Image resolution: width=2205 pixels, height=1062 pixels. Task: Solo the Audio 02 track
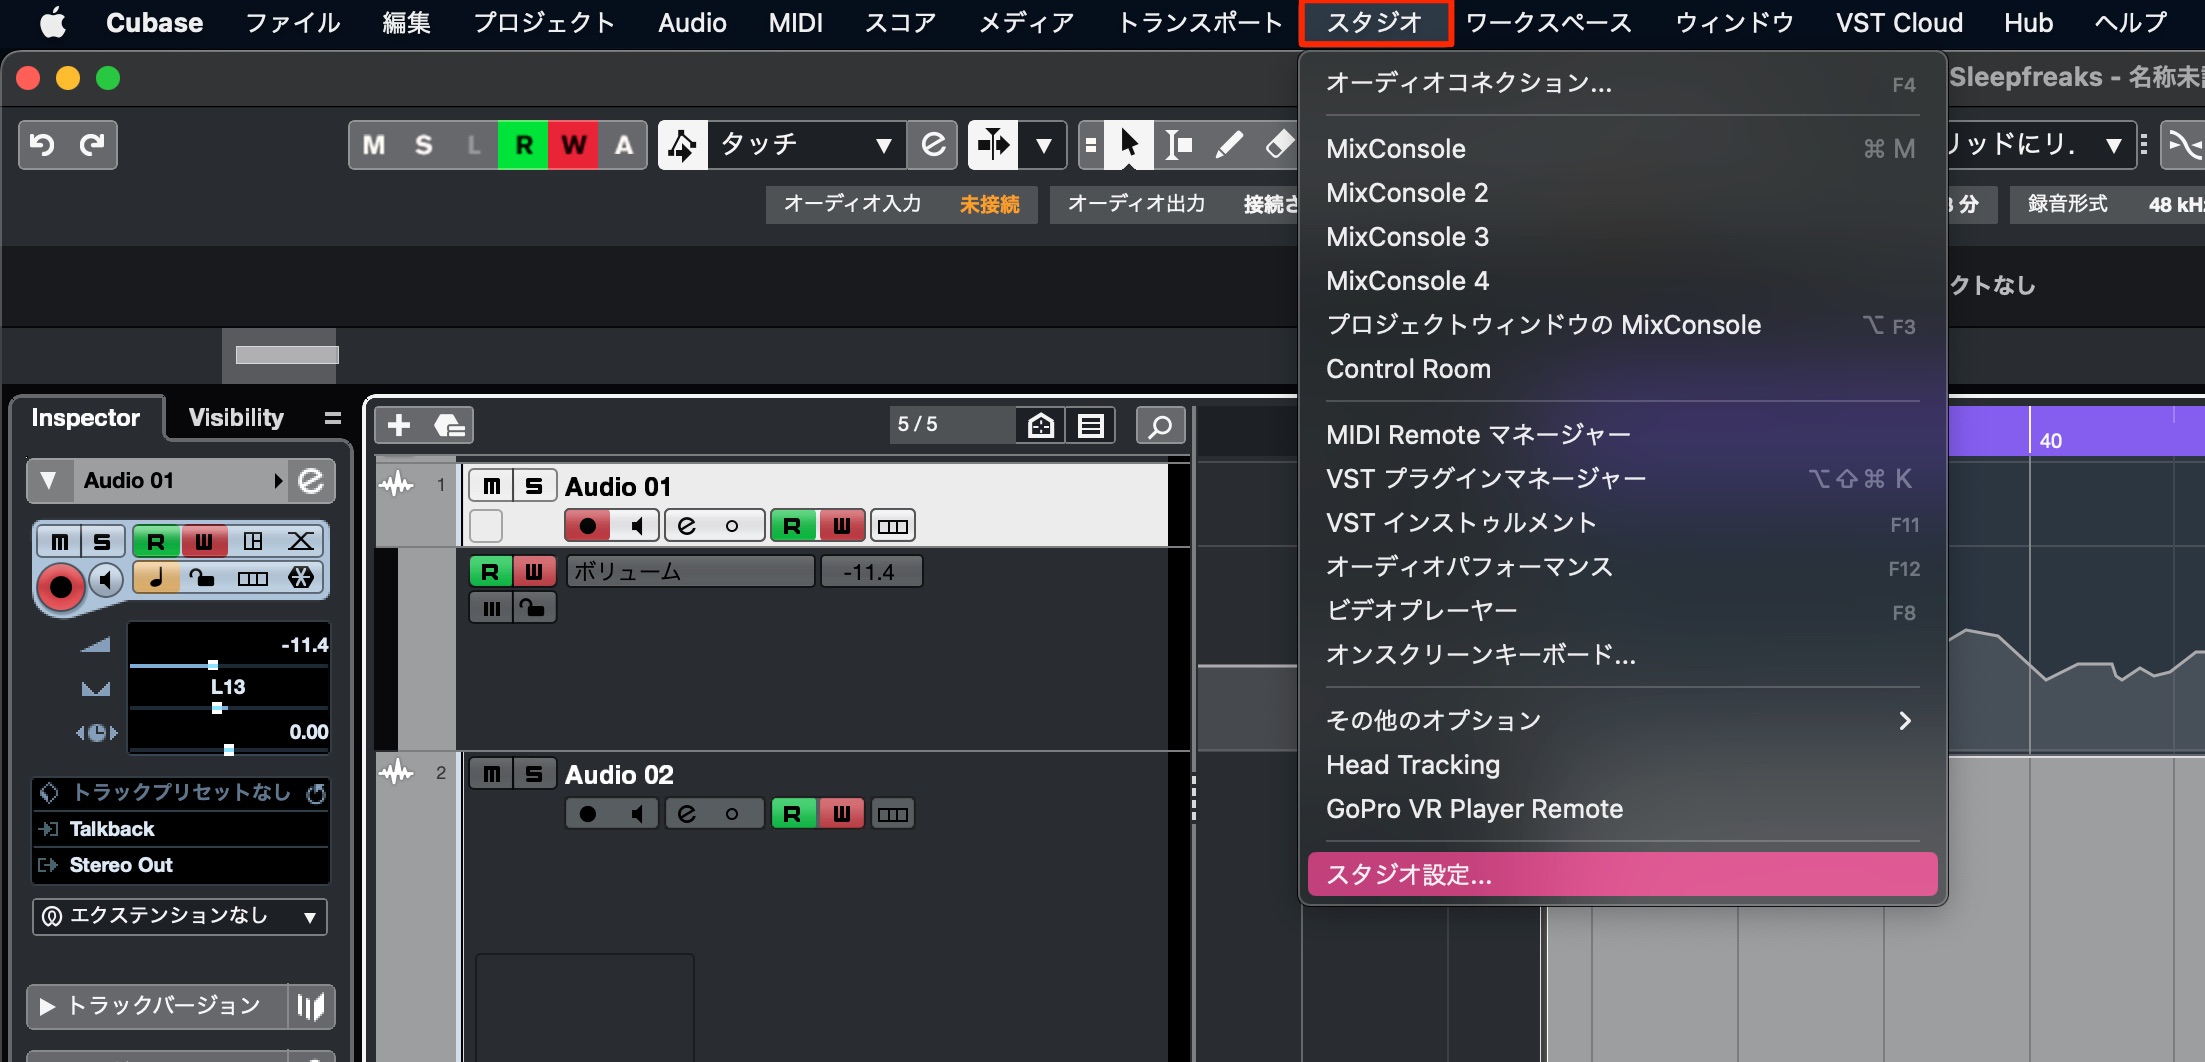(x=534, y=774)
